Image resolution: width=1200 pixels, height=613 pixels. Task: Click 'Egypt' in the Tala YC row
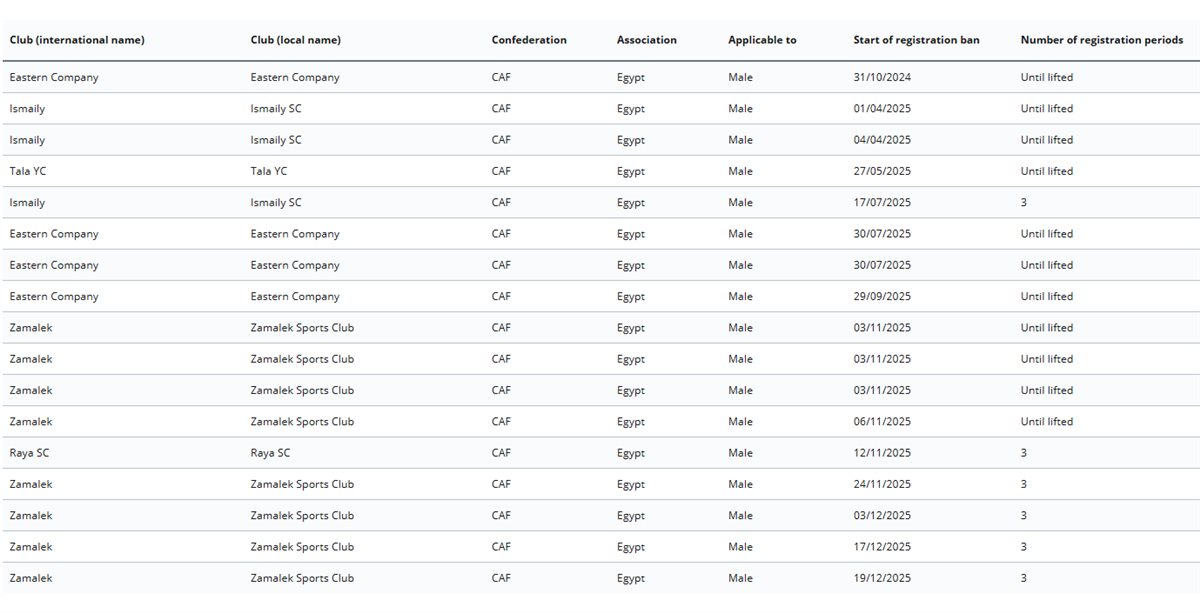[631, 171]
